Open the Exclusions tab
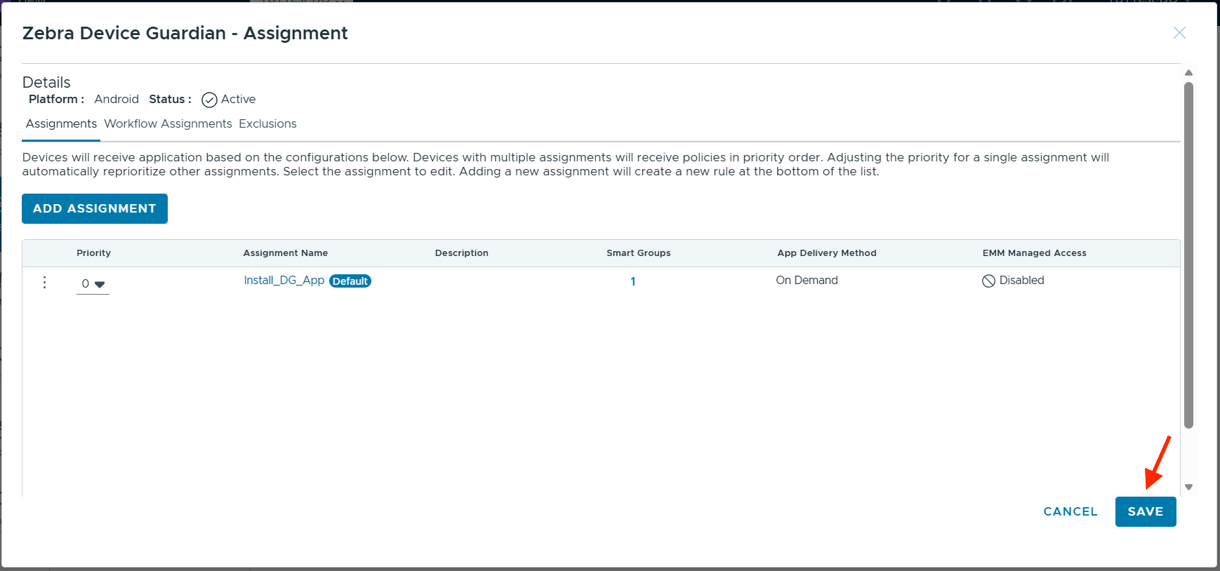 pos(267,124)
